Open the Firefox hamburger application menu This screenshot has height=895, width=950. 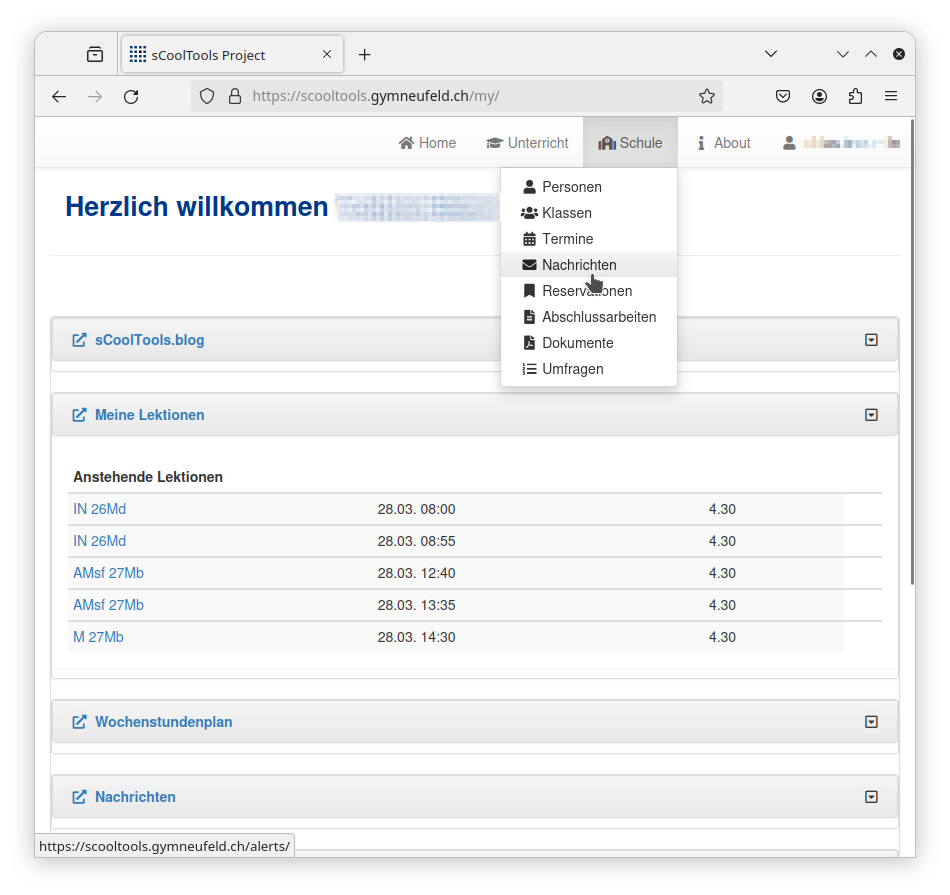click(x=891, y=96)
